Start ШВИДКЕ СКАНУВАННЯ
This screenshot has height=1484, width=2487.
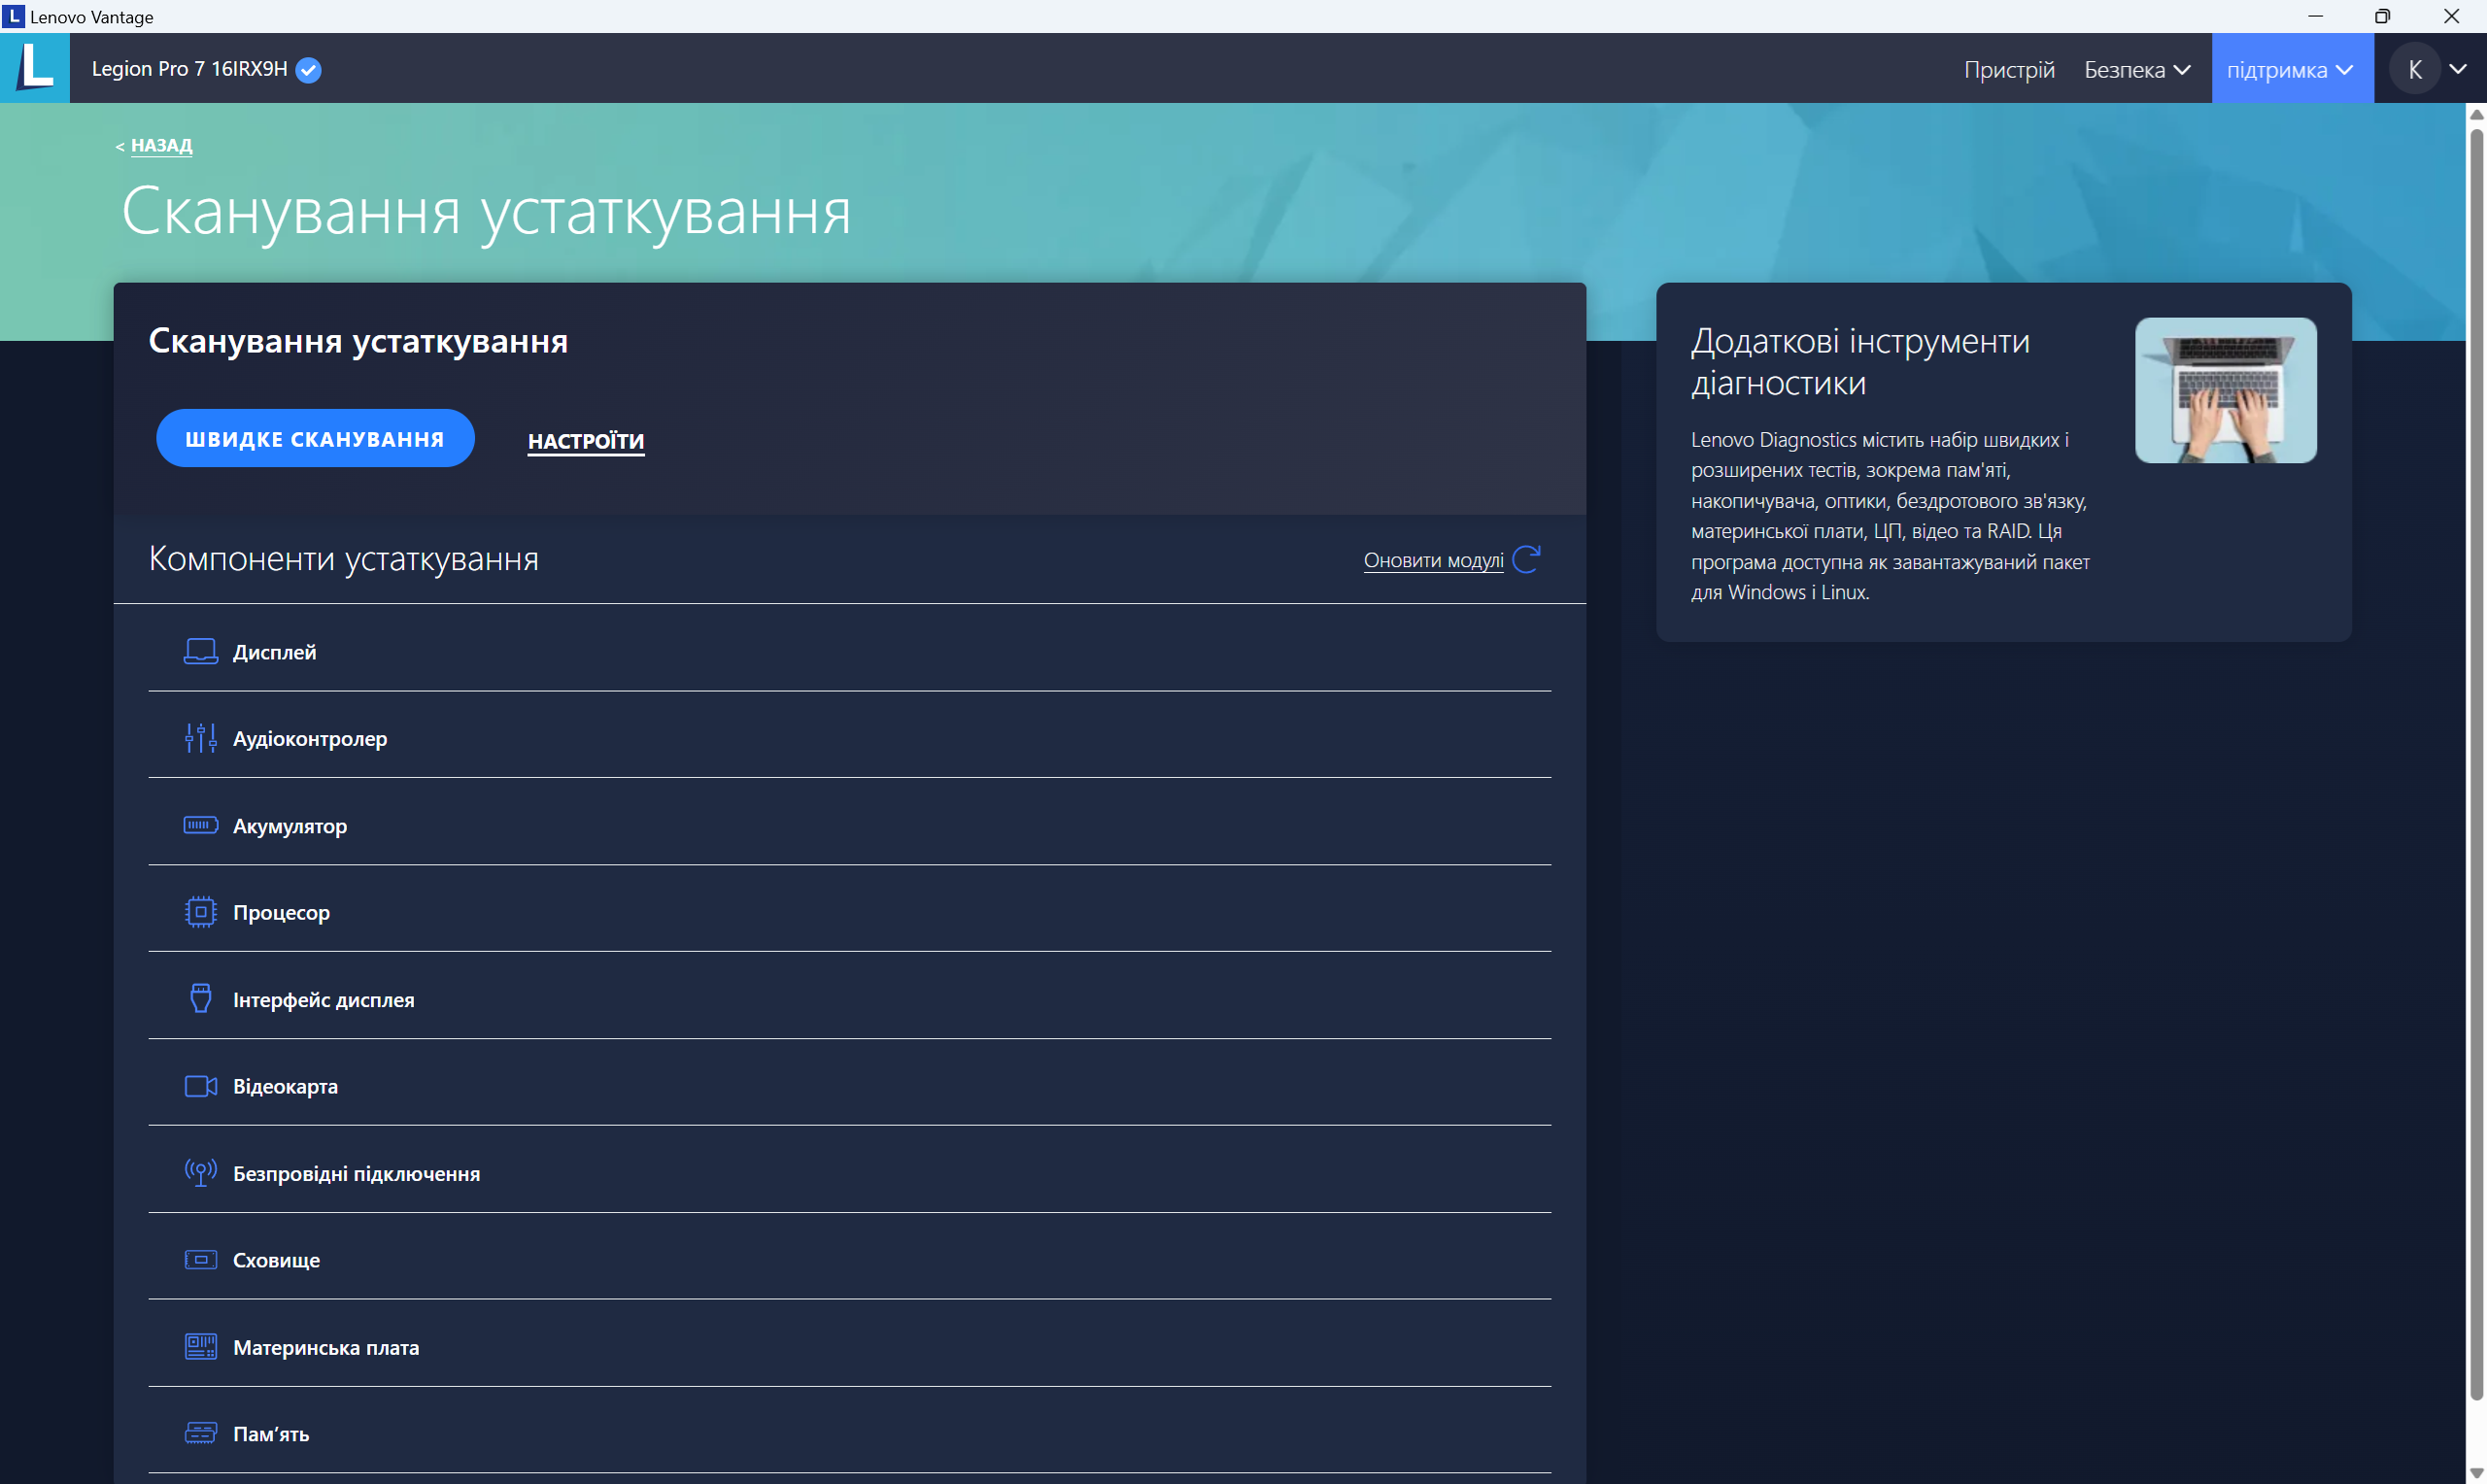tap(315, 438)
